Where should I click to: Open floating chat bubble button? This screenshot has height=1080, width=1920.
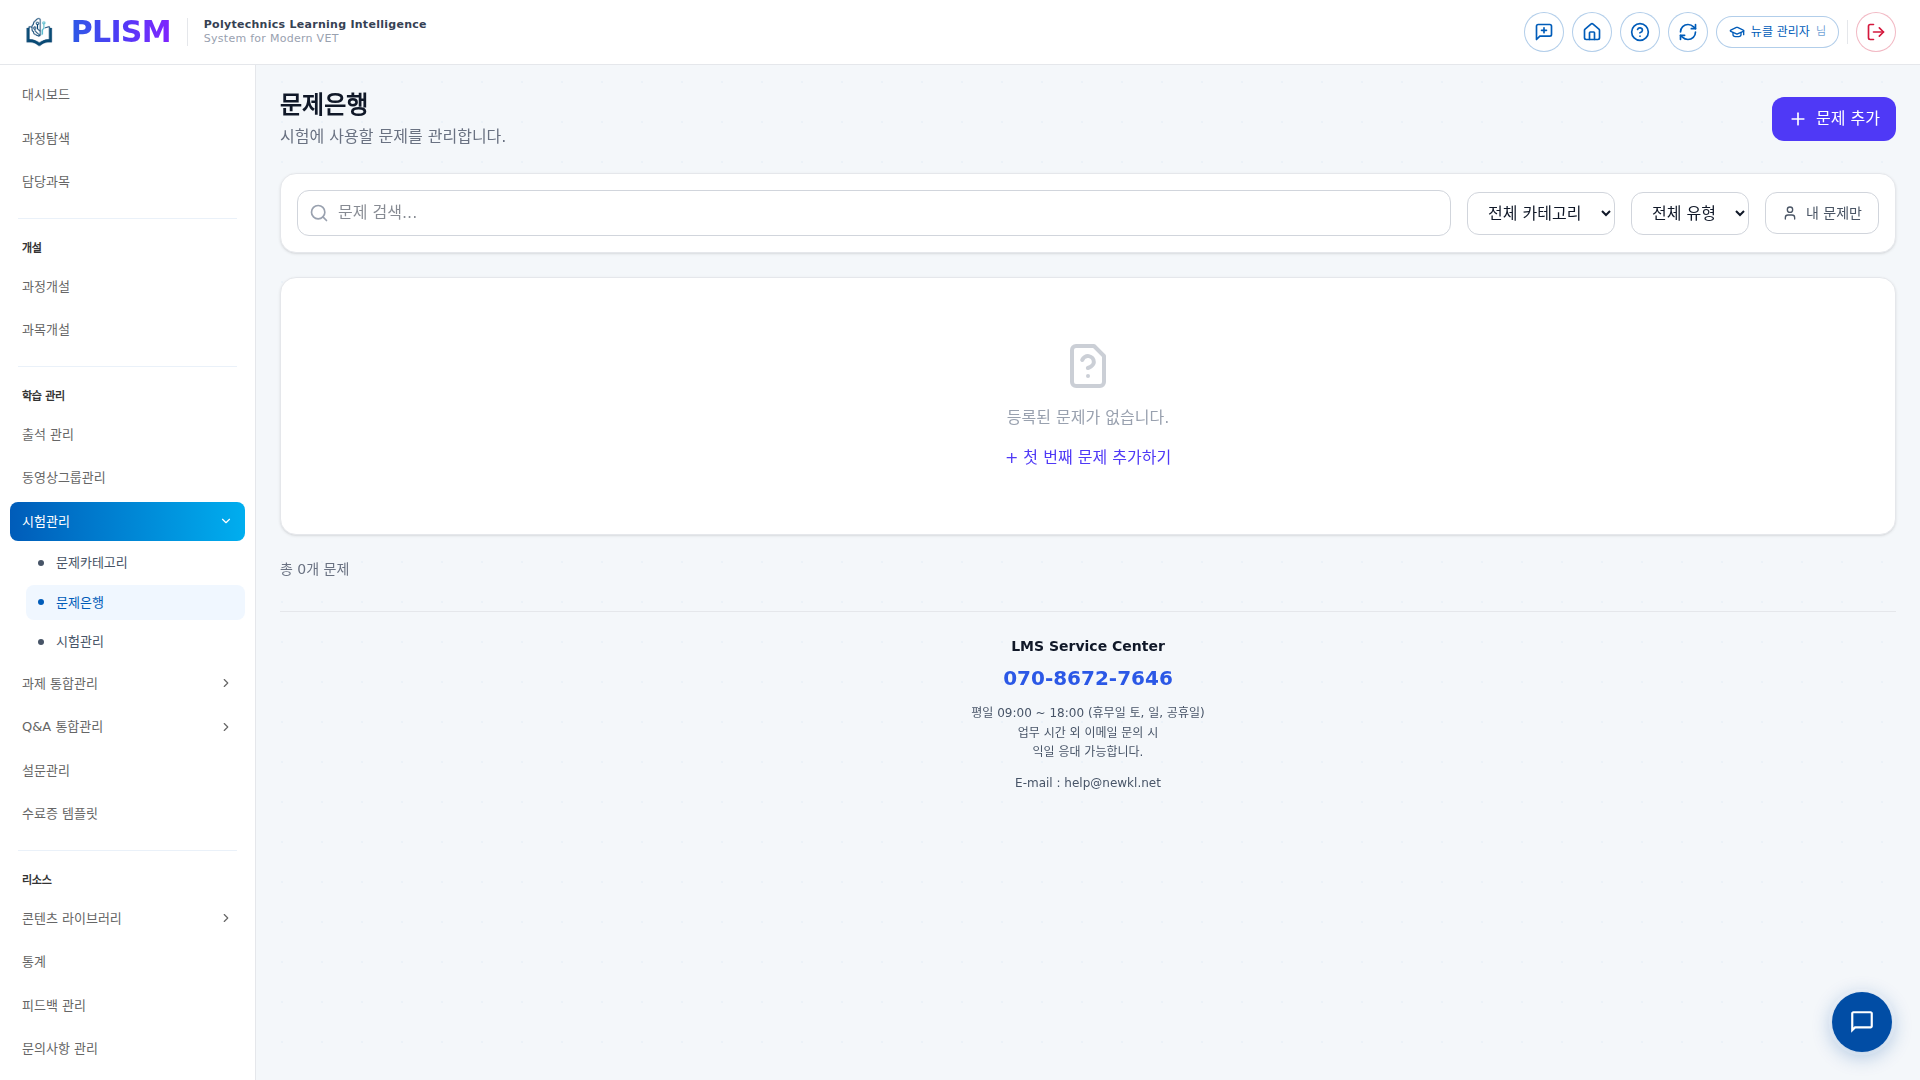1861,1021
